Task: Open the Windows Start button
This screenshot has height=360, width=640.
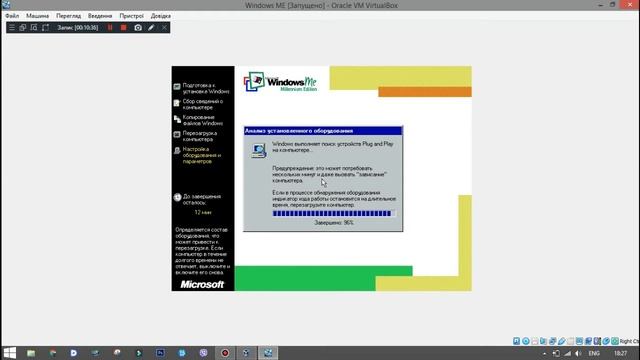Action: click(x=9, y=353)
